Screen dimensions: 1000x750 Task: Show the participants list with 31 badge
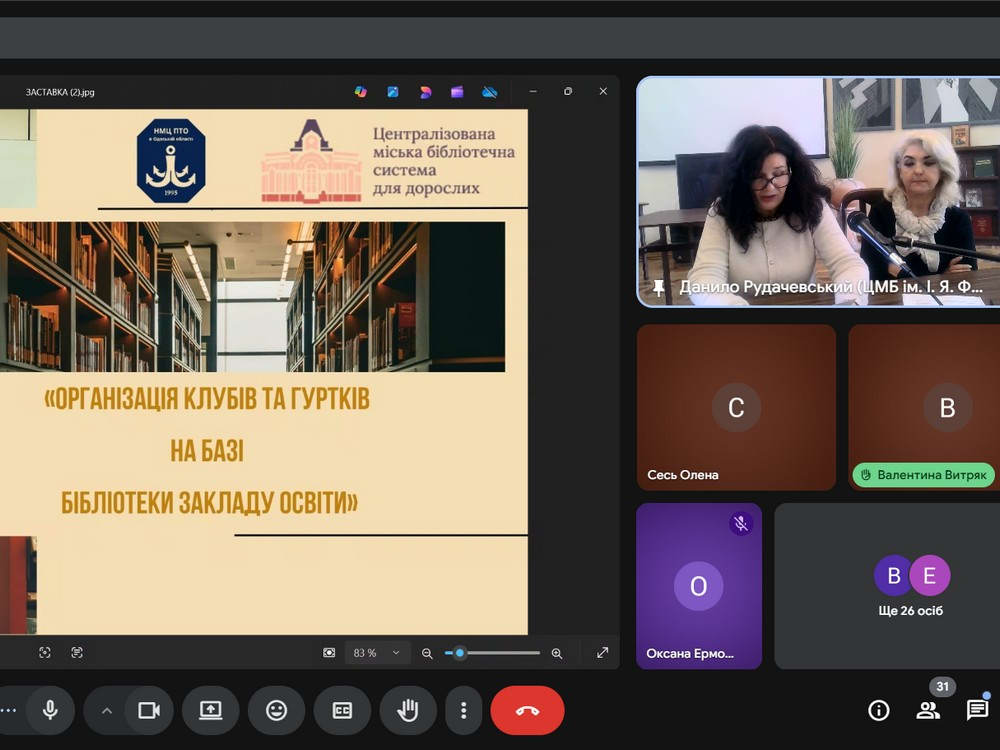pyautogui.click(x=928, y=710)
